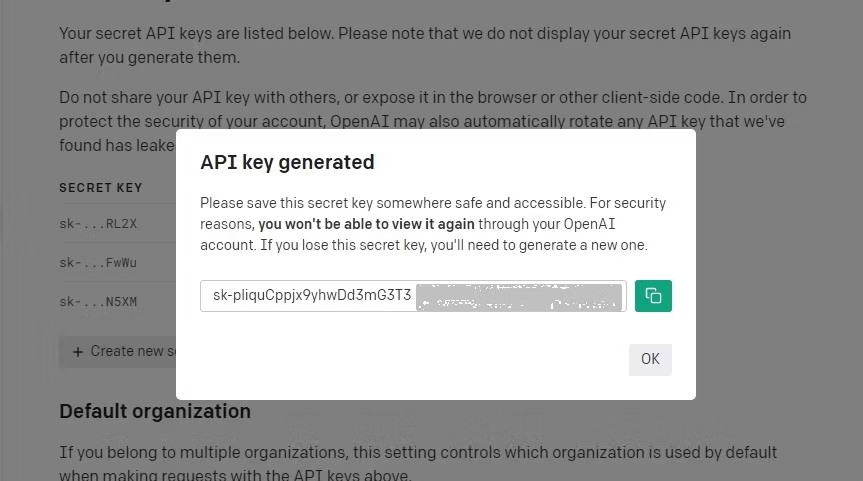
Task: Click the plus icon beside Create new
Action: click(x=78, y=352)
